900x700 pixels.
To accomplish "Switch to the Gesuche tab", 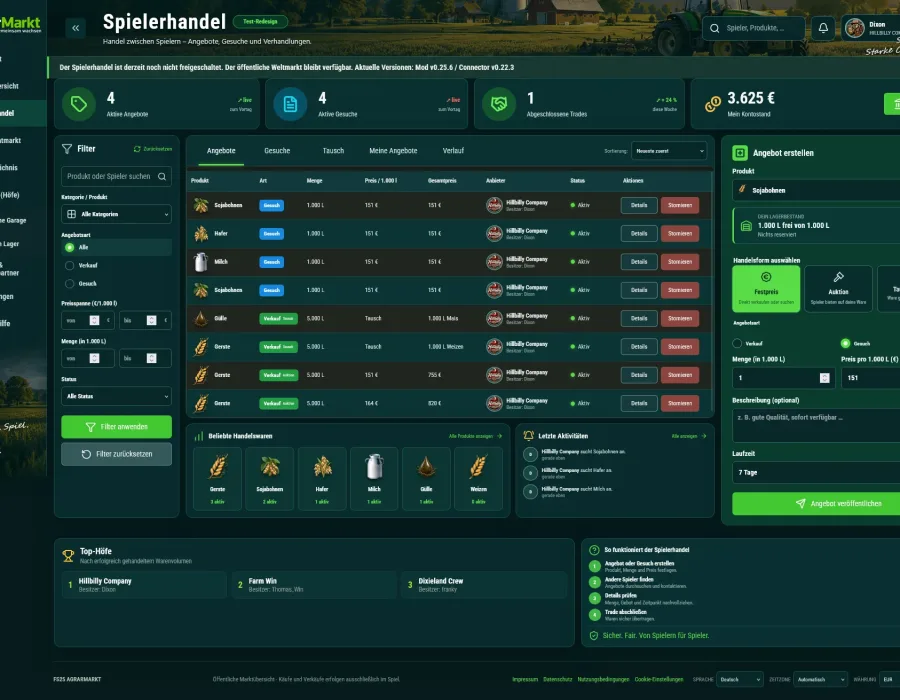I will point(277,151).
